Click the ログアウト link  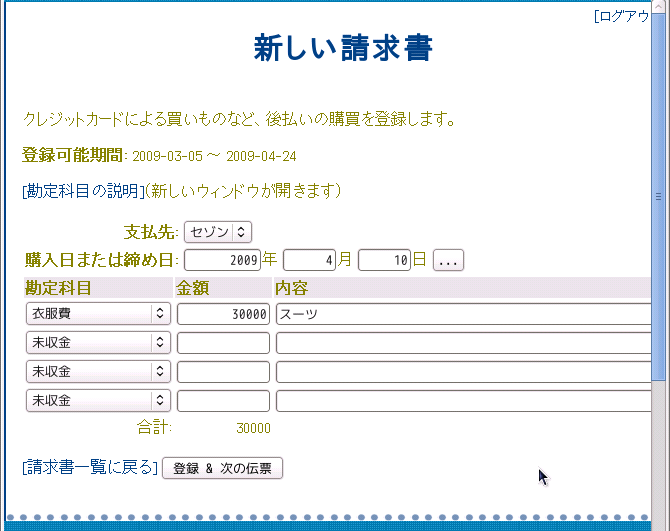(x=622, y=16)
